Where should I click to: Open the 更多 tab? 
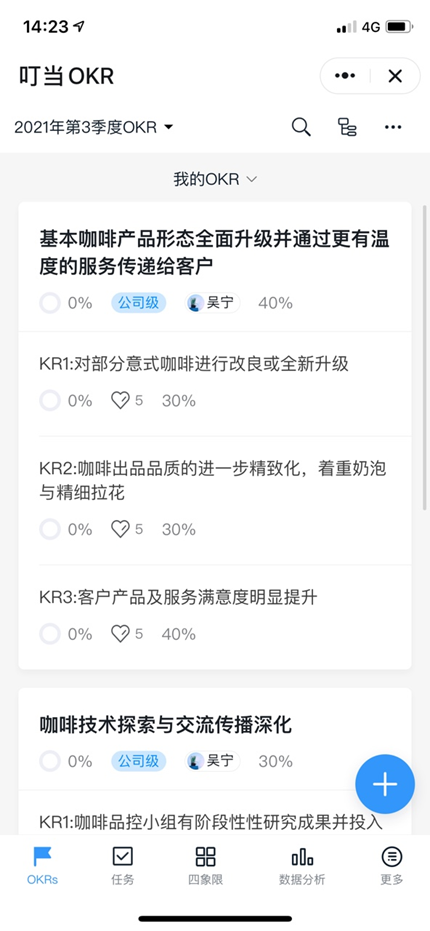click(x=391, y=866)
